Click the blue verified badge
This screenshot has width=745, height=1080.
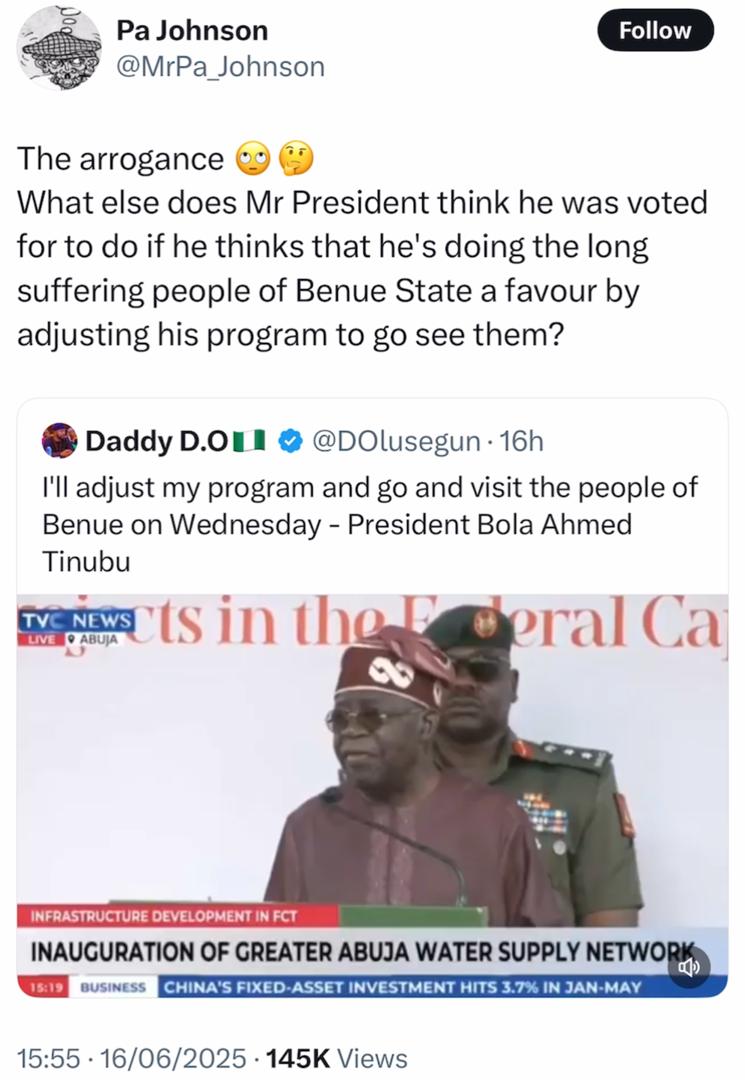289,440
